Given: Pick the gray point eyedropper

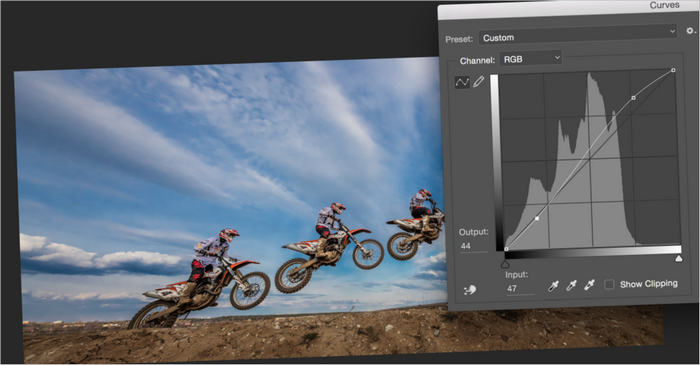Looking at the screenshot, I should point(571,285).
